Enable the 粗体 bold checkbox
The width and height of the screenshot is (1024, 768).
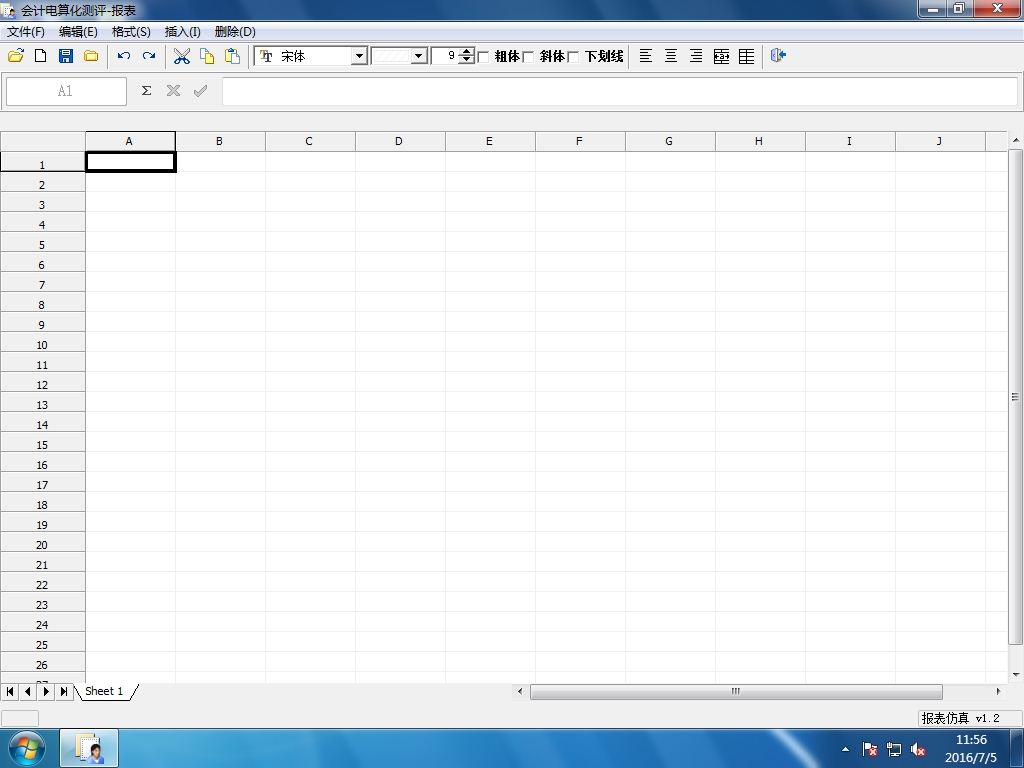click(484, 57)
